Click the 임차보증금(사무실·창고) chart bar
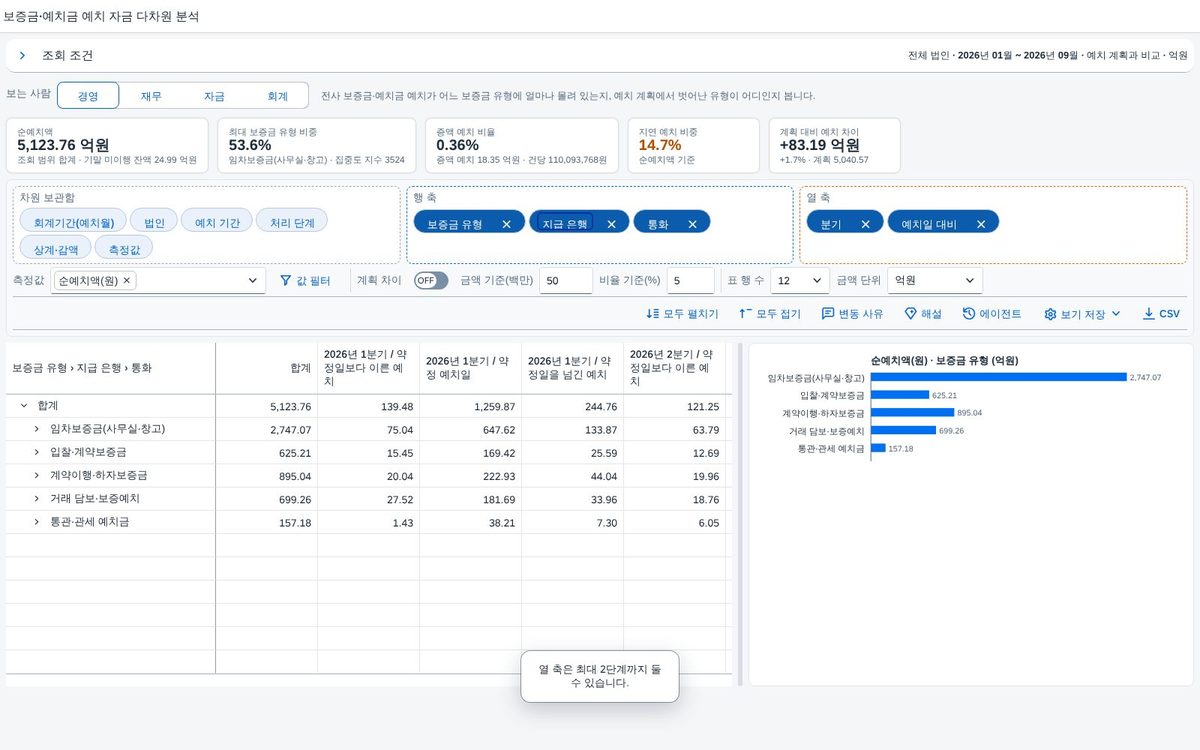The image size is (1200, 750). (x=998, y=377)
